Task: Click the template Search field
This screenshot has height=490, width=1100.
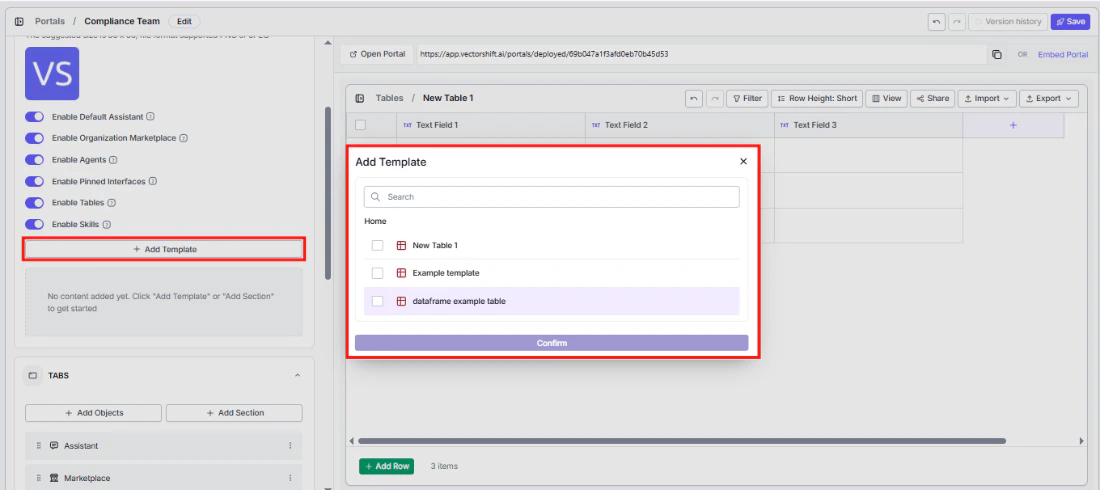Action: [551, 197]
